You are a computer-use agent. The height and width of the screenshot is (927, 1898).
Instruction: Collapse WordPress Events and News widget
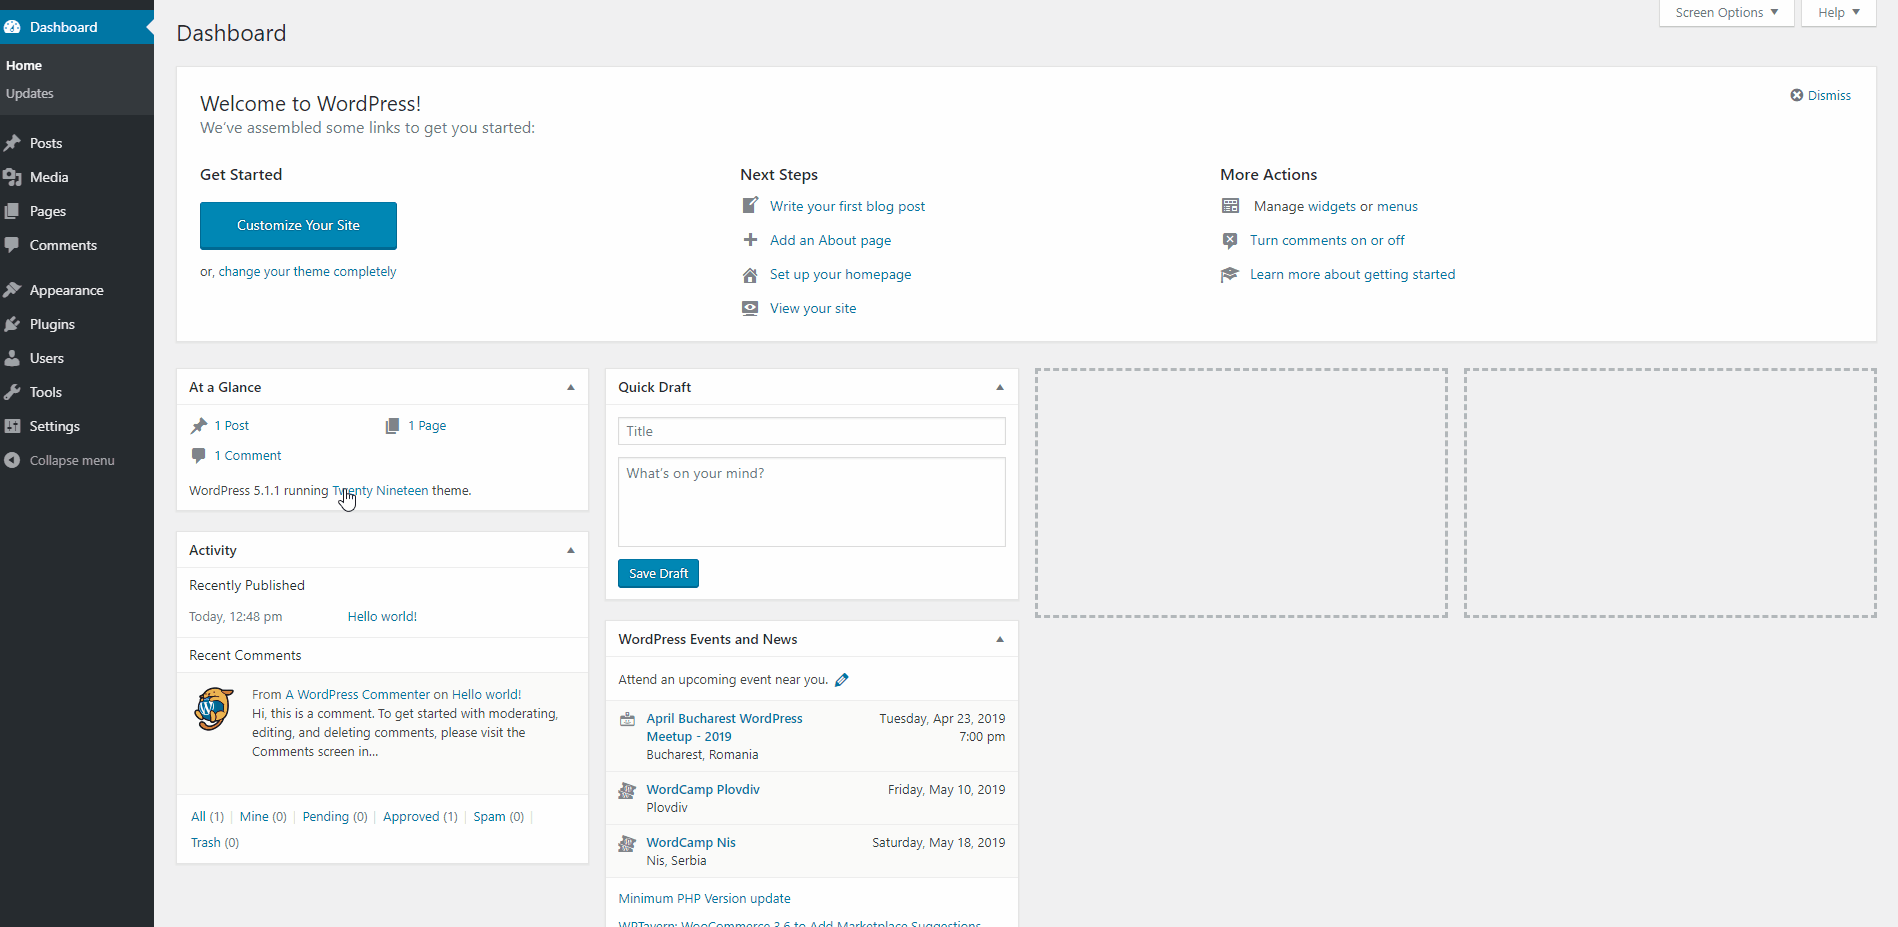(x=999, y=640)
